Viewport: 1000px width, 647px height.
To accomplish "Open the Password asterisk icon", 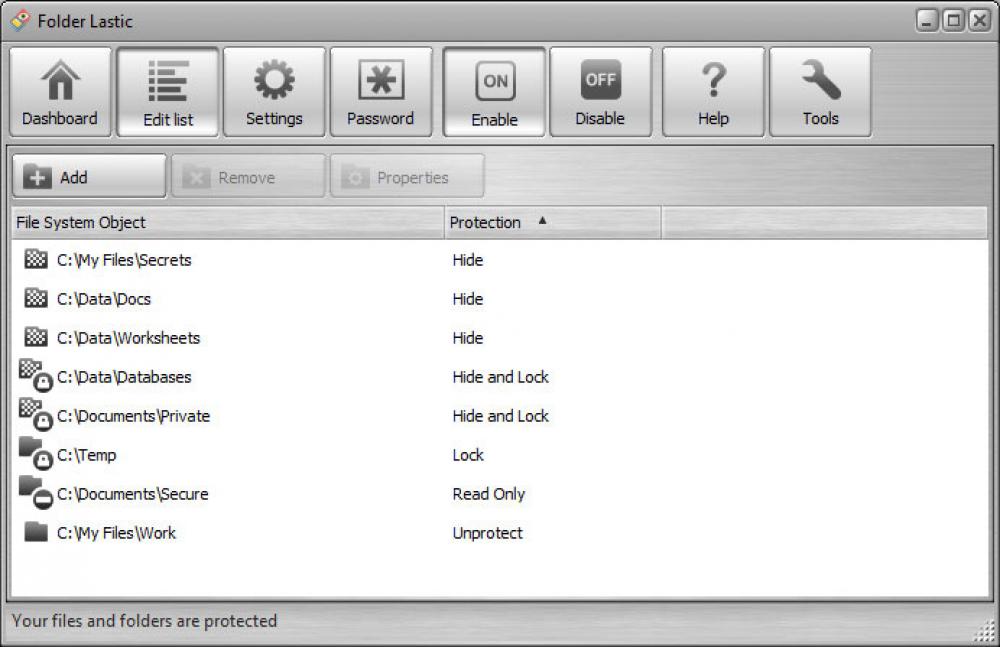I will pos(381,80).
